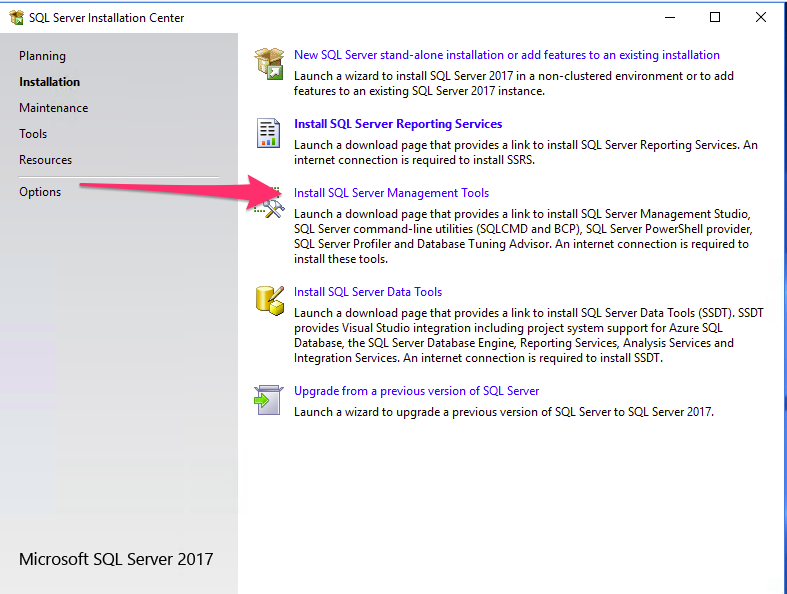787x594 pixels.
Task: Click the 'non-clustered environment' description text
Action: [x=513, y=83]
